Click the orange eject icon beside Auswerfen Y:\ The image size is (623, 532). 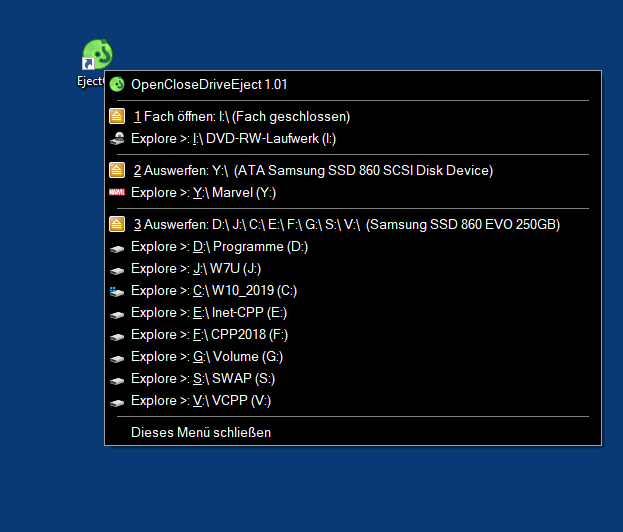[x=117, y=170]
